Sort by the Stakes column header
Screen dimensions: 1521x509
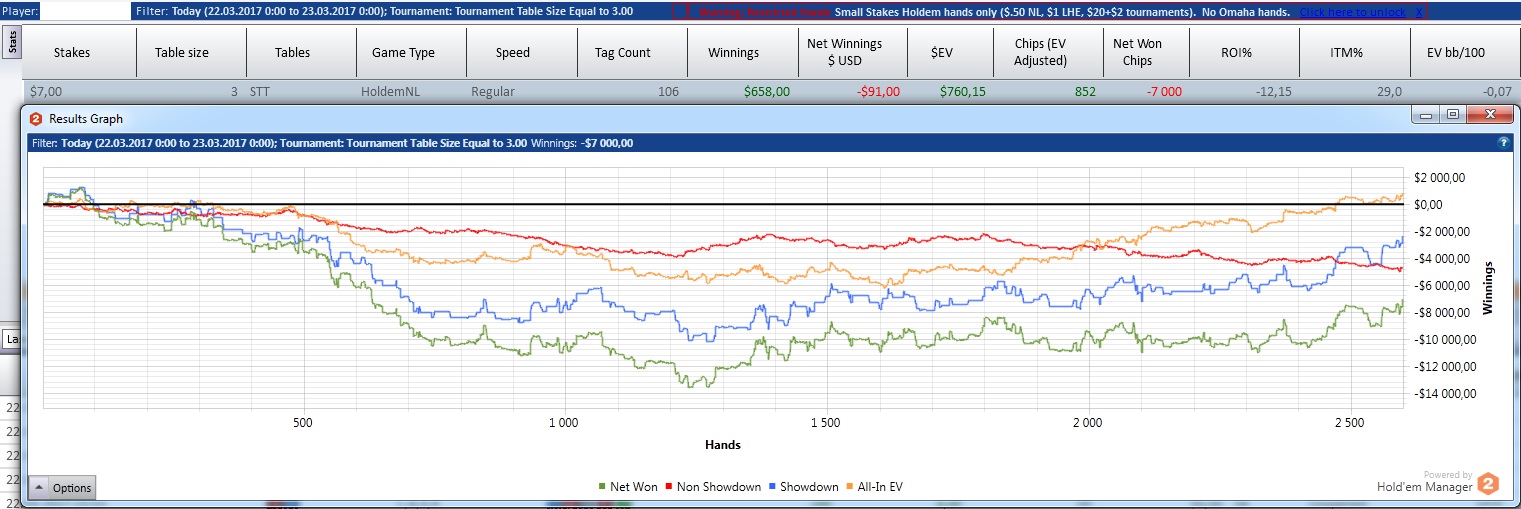(x=71, y=52)
